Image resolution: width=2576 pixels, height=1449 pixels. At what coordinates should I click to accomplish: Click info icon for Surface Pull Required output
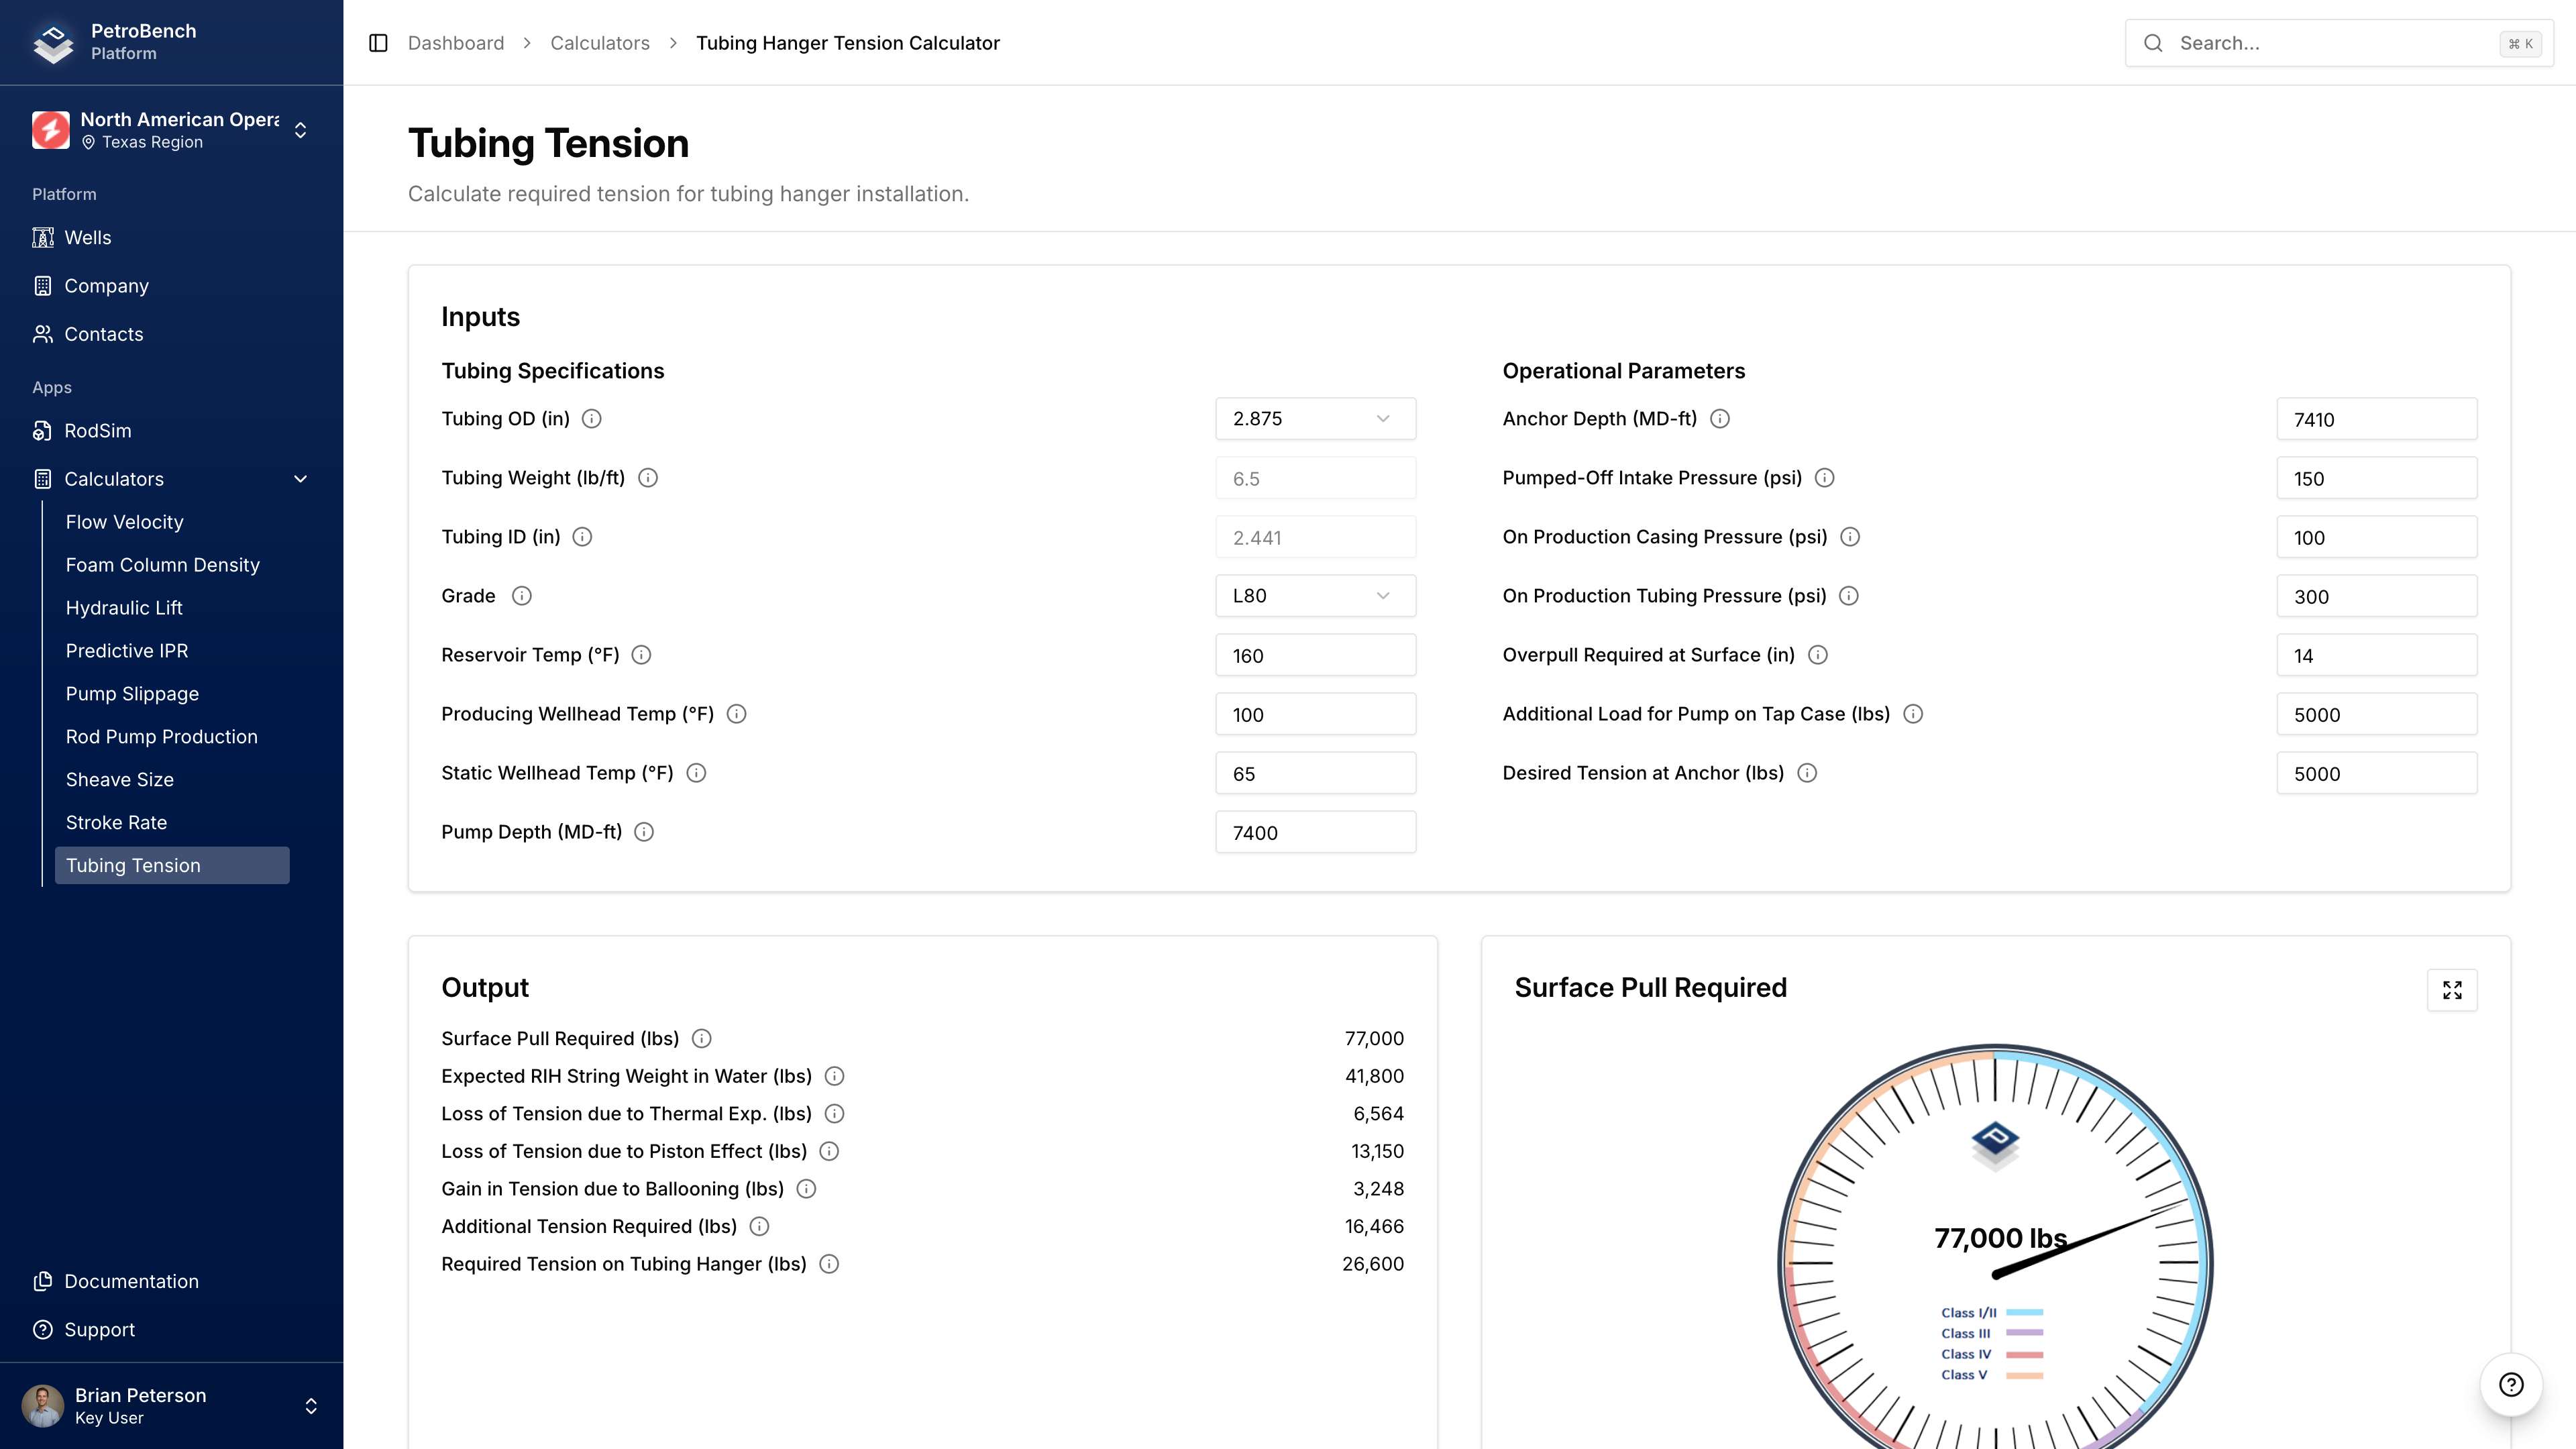point(702,1039)
